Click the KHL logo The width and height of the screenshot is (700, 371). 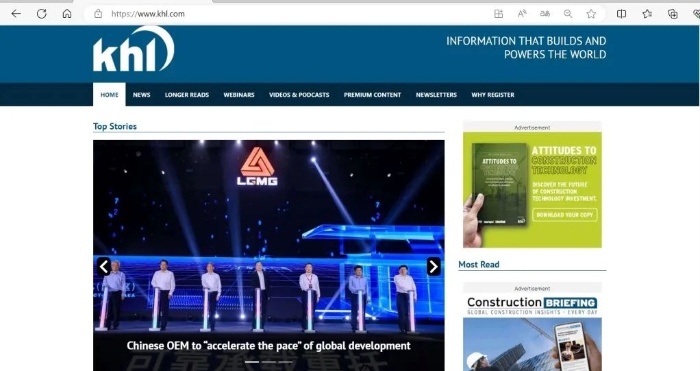(133, 49)
